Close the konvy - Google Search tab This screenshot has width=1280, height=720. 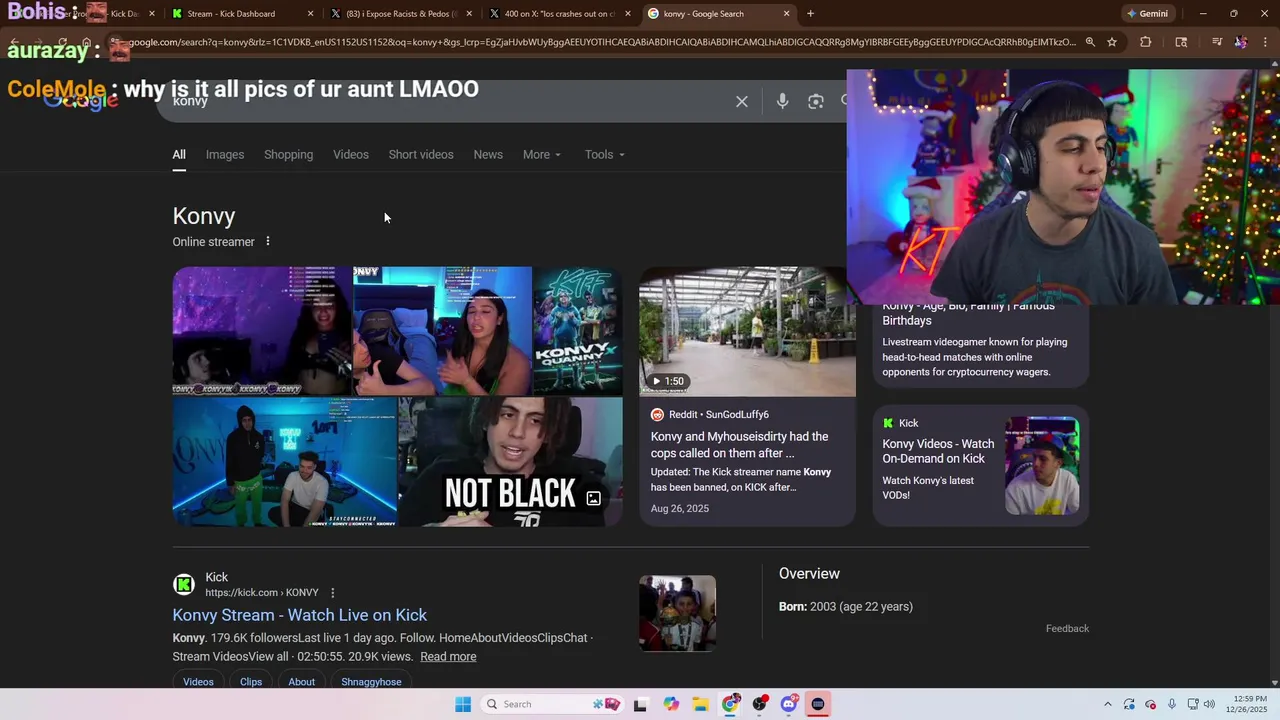pos(787,14)
